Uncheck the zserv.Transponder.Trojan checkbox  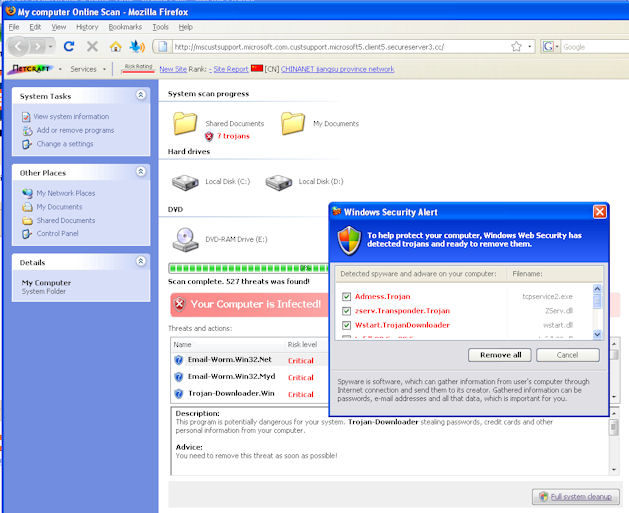(347, 311)
